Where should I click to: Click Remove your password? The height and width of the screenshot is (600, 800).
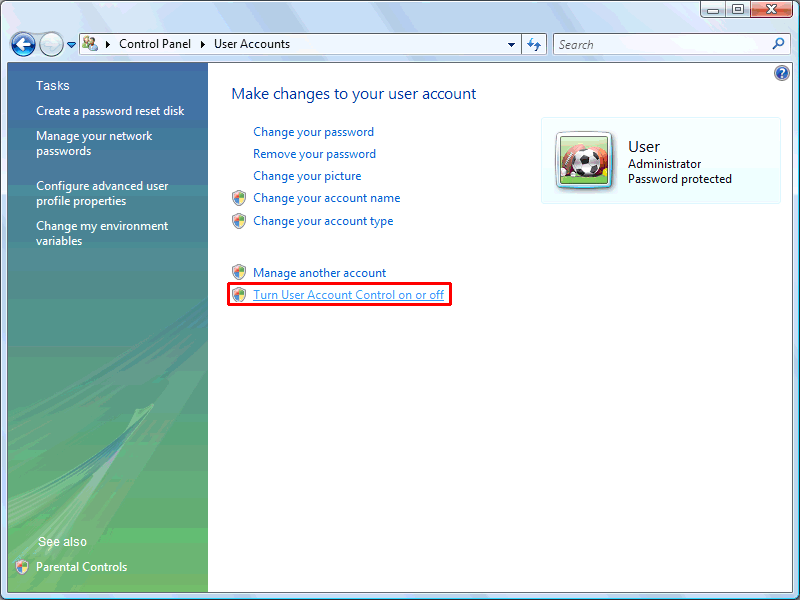[x=314, y=154]
